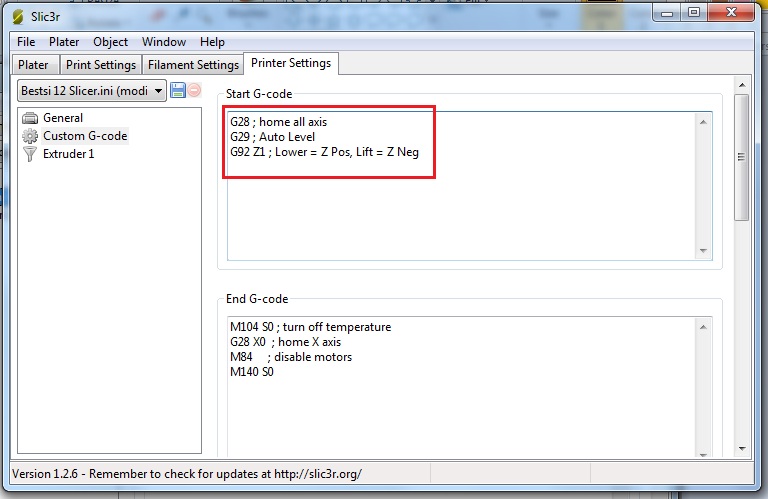Select General in the settings tree
This screenshot has width=768, height=499.
tap(63, 118)
